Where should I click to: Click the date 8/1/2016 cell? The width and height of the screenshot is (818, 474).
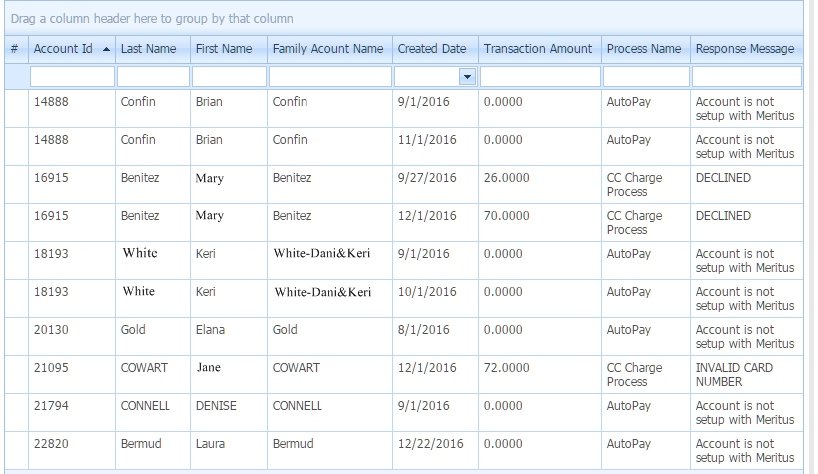tap(435, 337)
